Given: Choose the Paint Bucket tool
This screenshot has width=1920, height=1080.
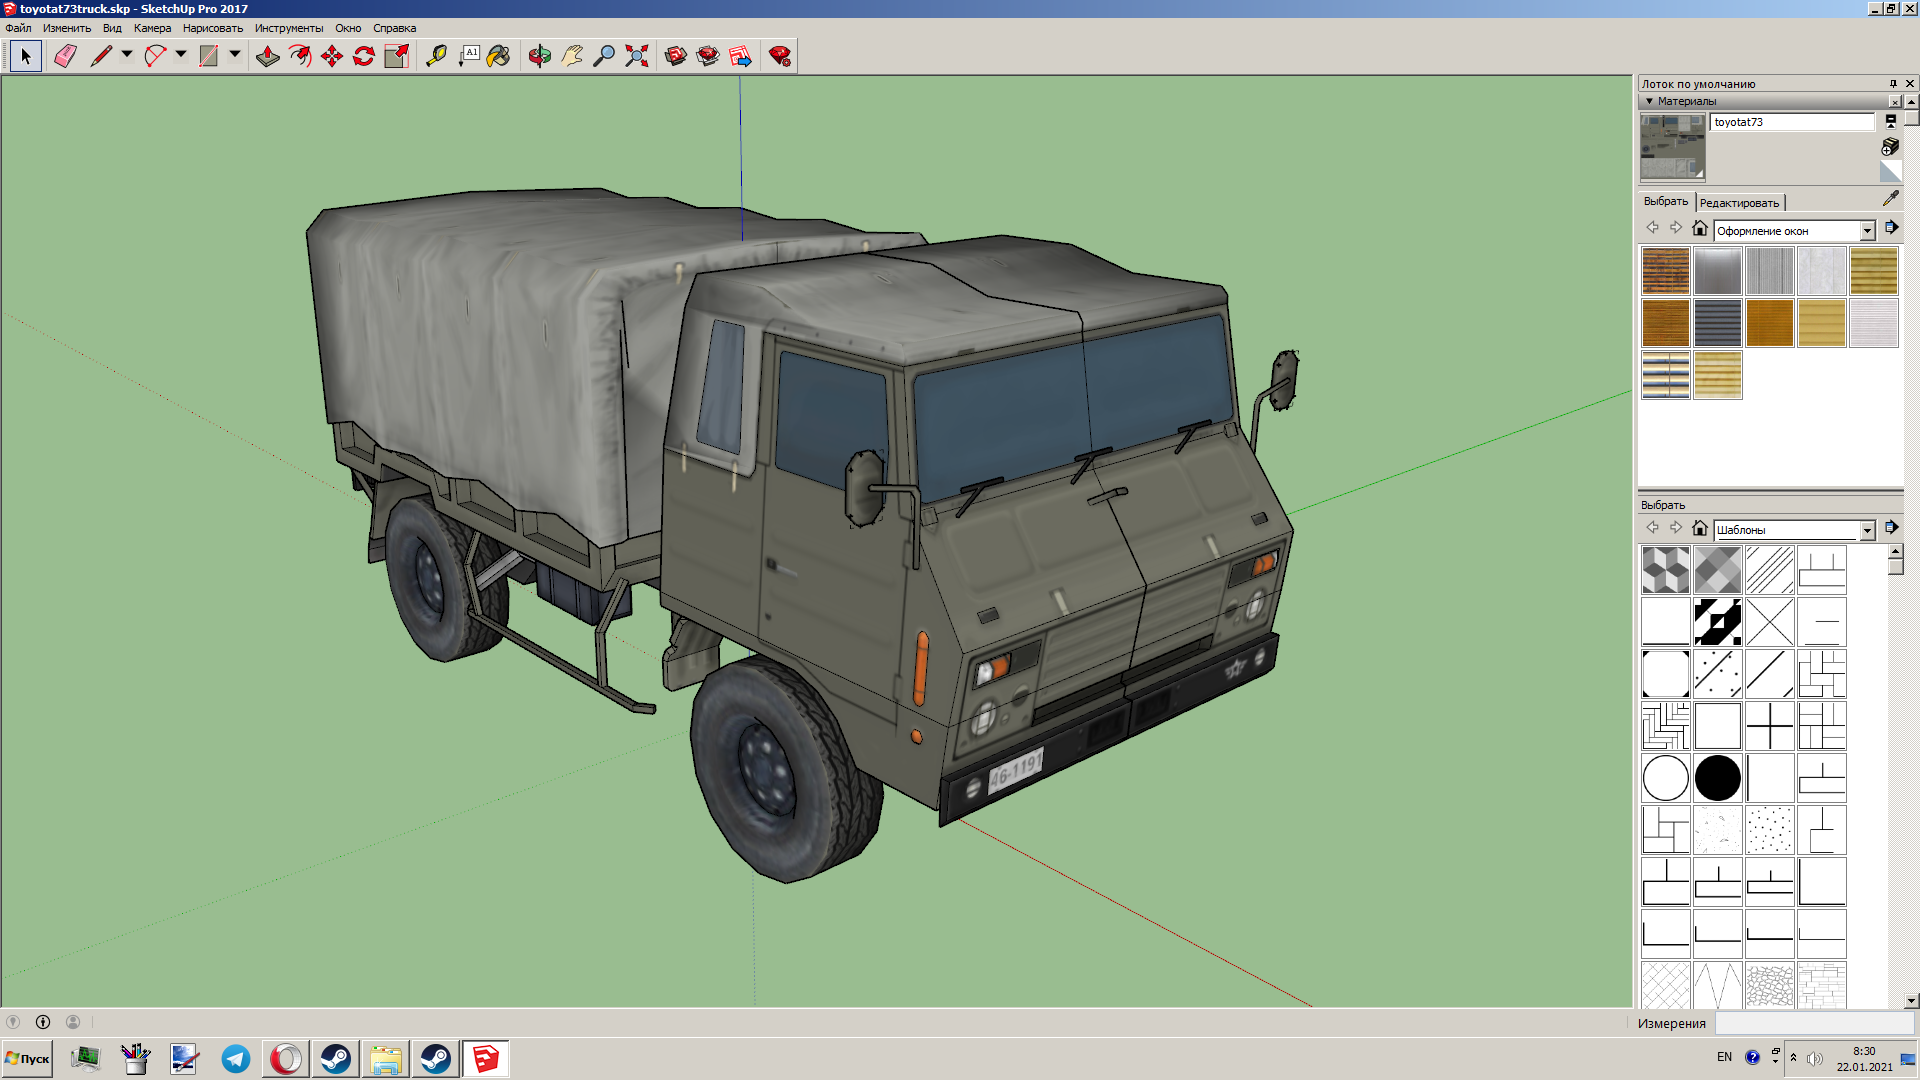Looking at the screenshot, I should click(498, 56).
